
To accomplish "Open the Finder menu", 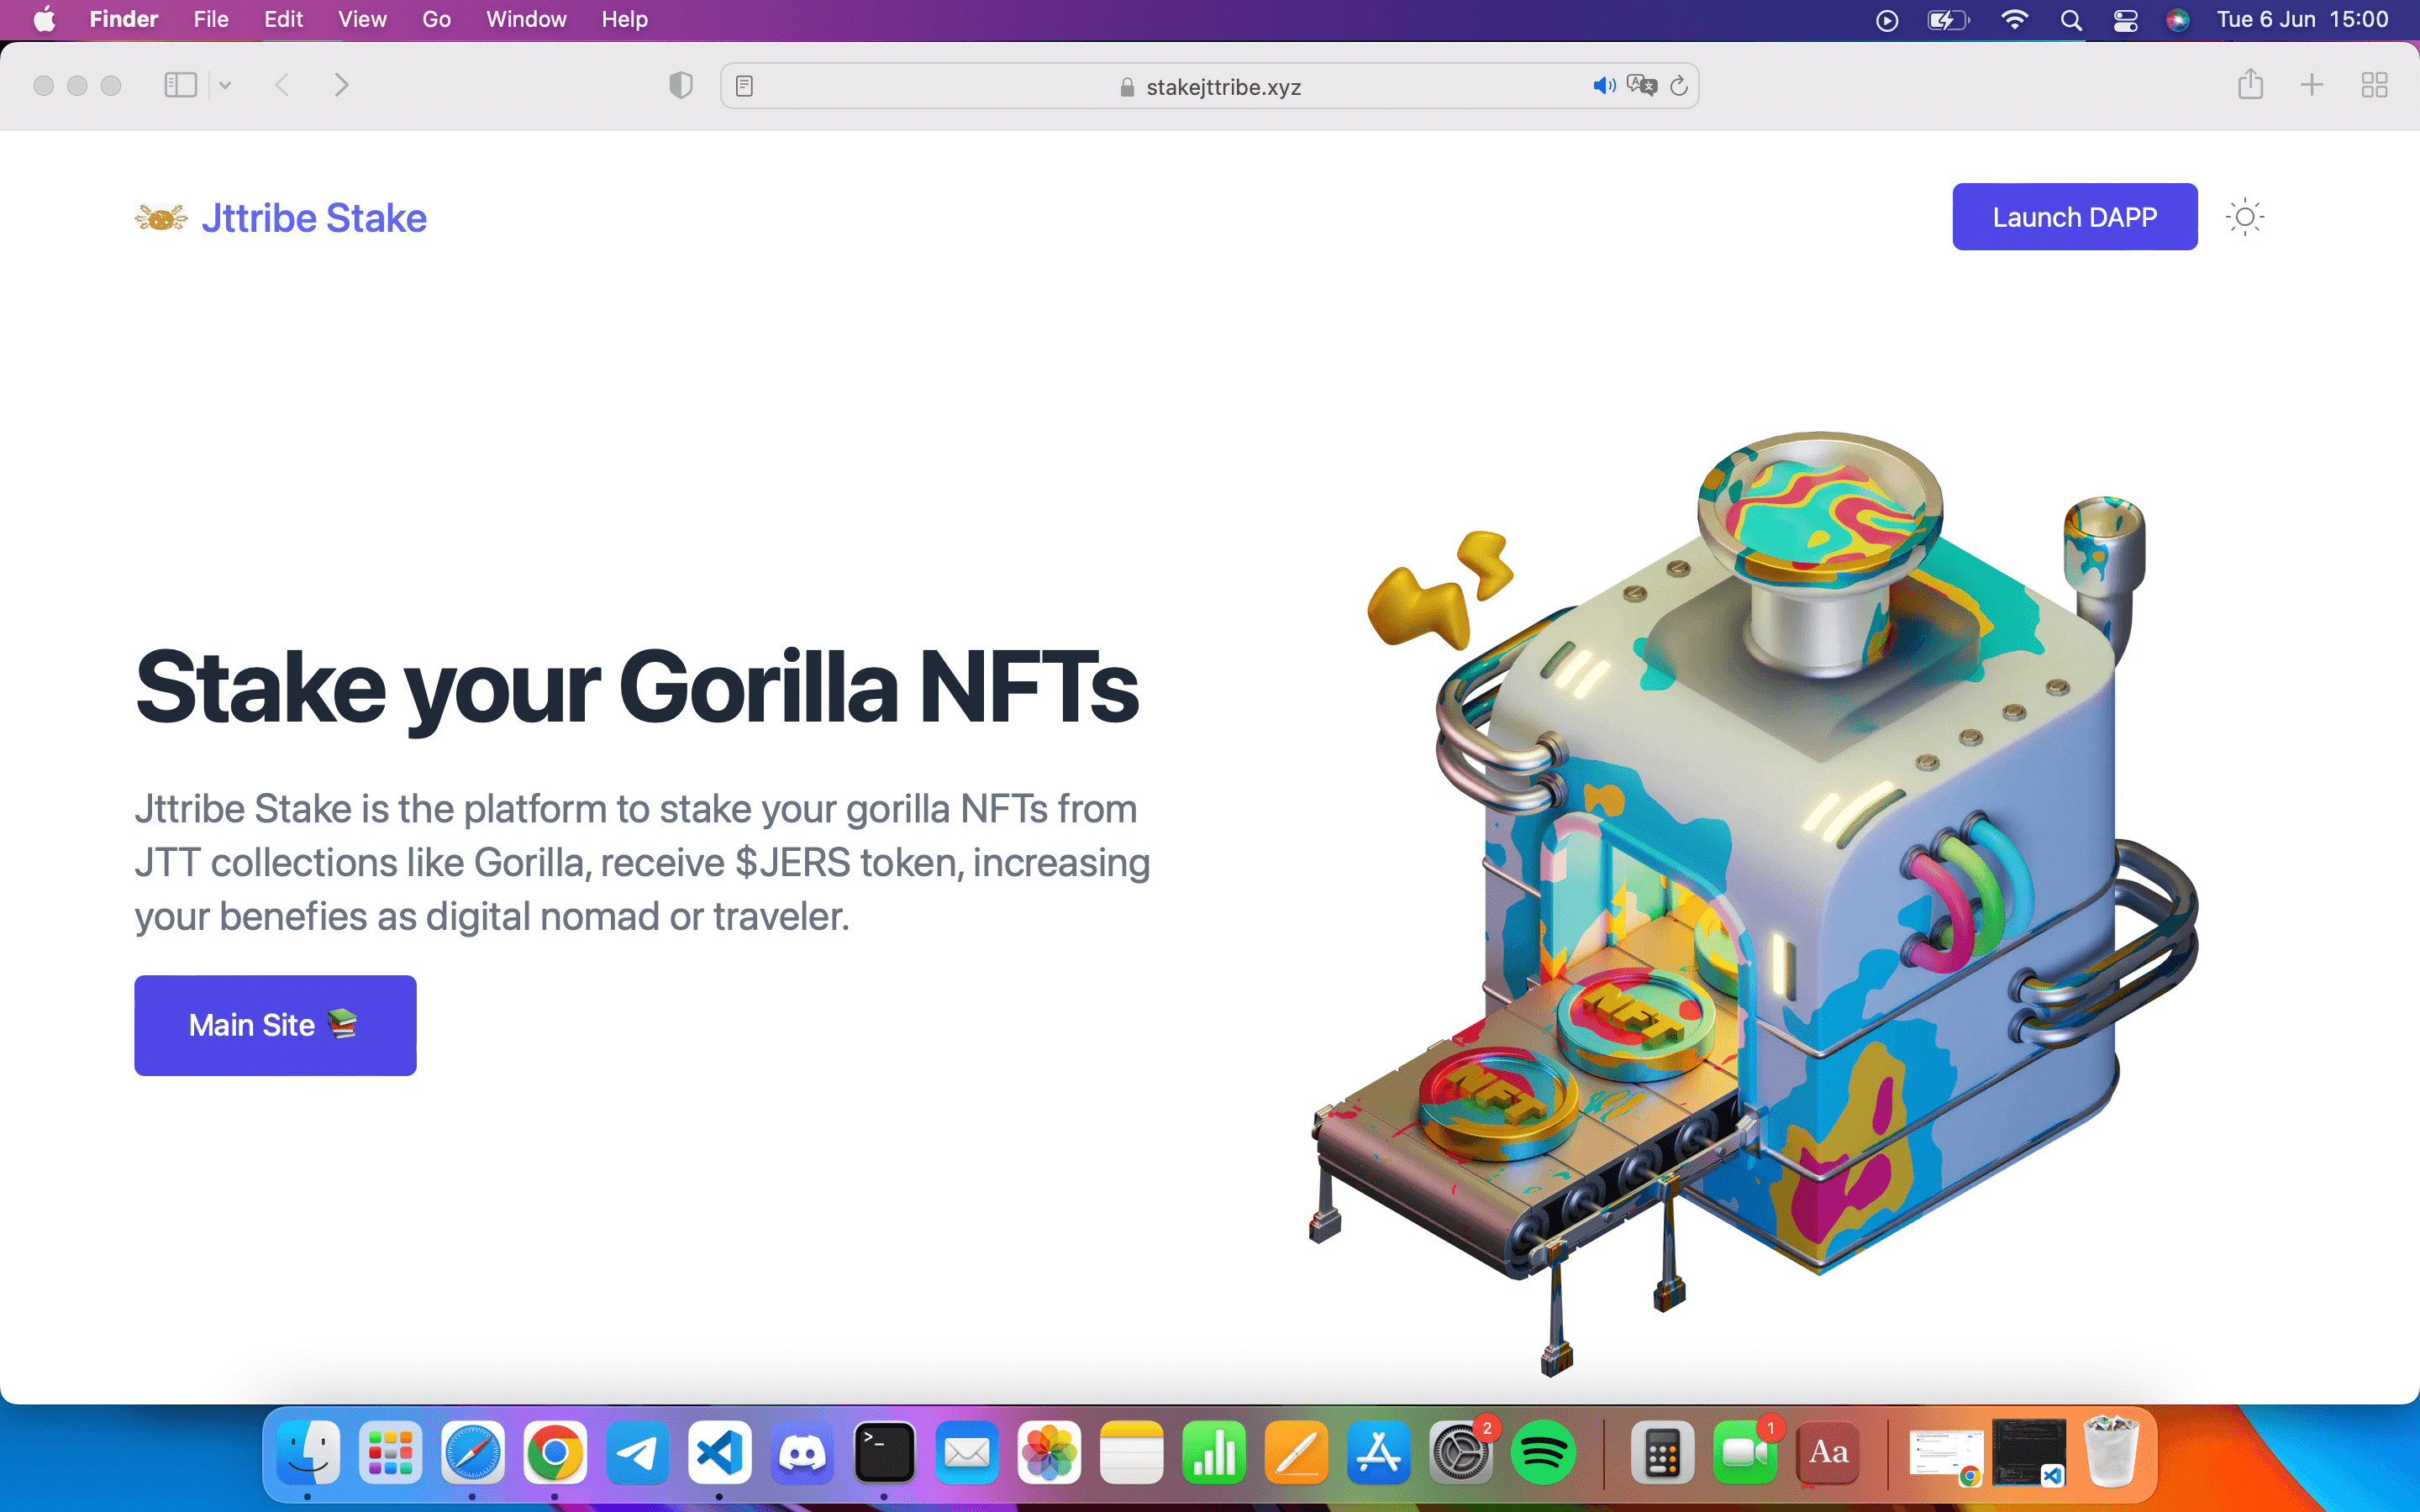I will [x=124, y=19].
